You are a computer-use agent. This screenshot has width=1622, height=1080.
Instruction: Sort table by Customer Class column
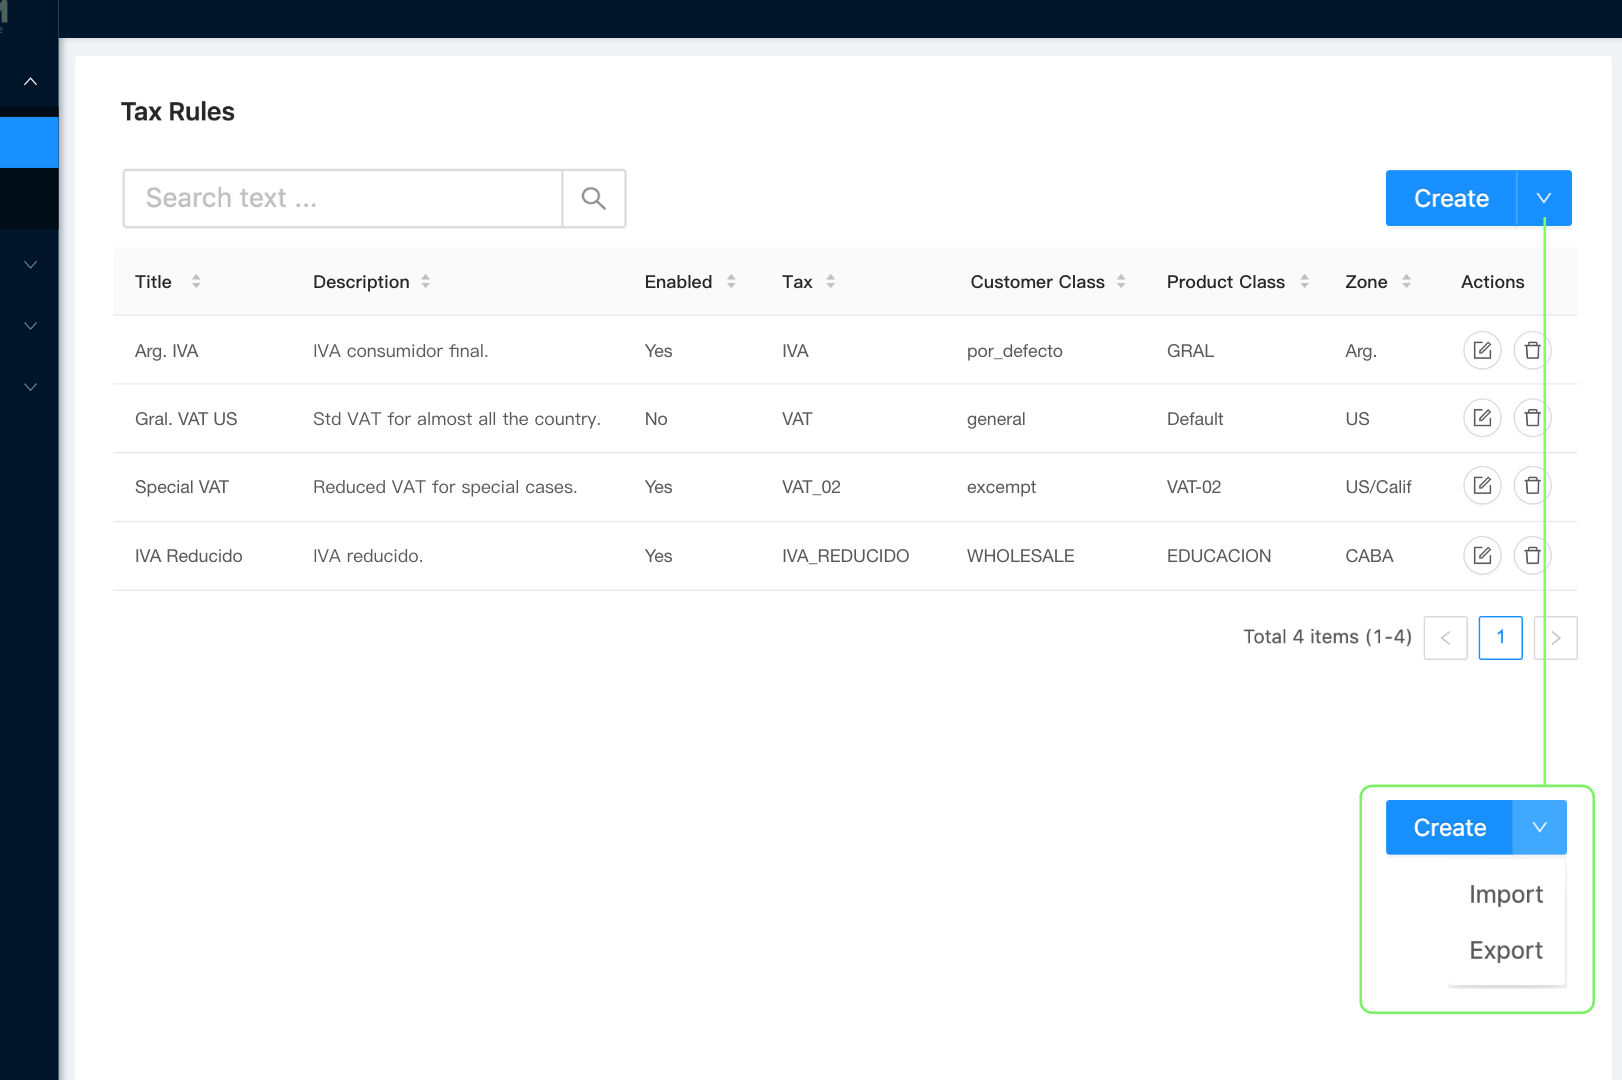(1121, 282)
